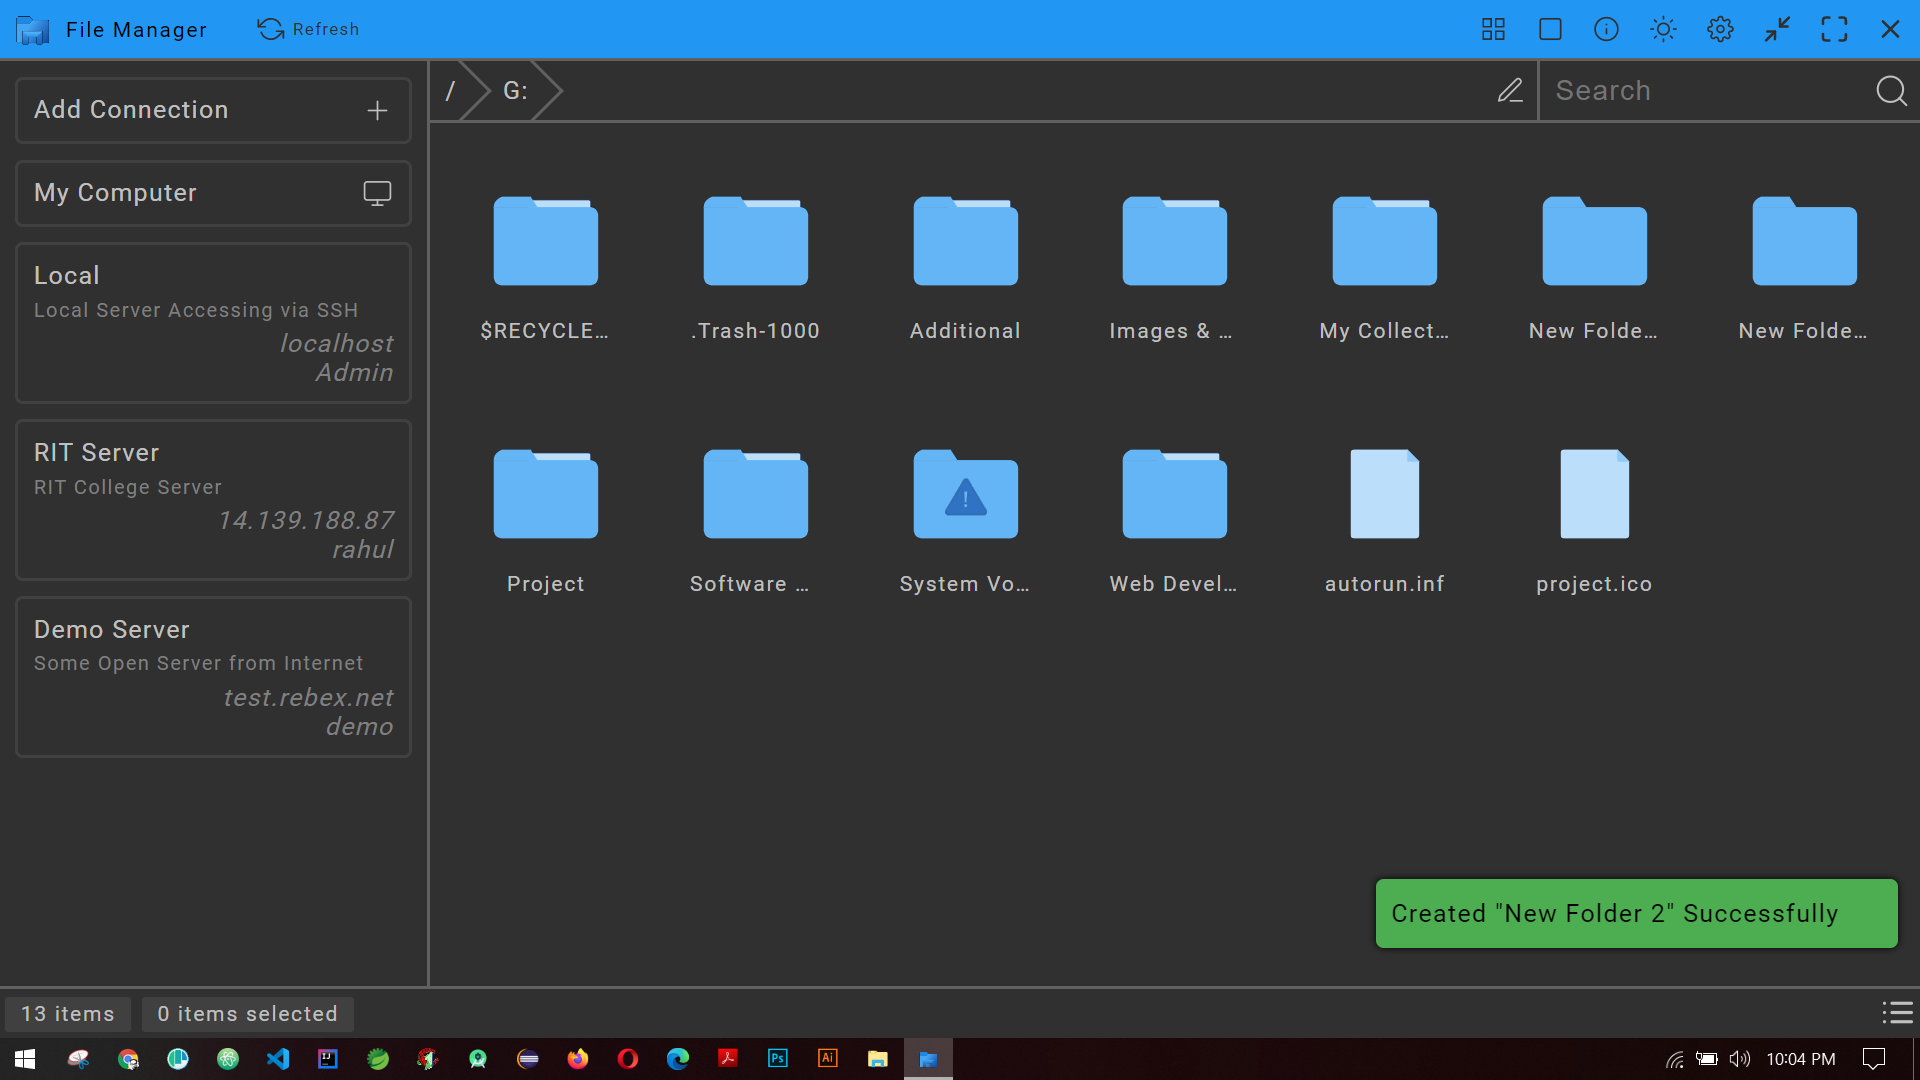Open the Demo Server entry
This screenshot has width=1920, height=1080.
tap(213, 677)
